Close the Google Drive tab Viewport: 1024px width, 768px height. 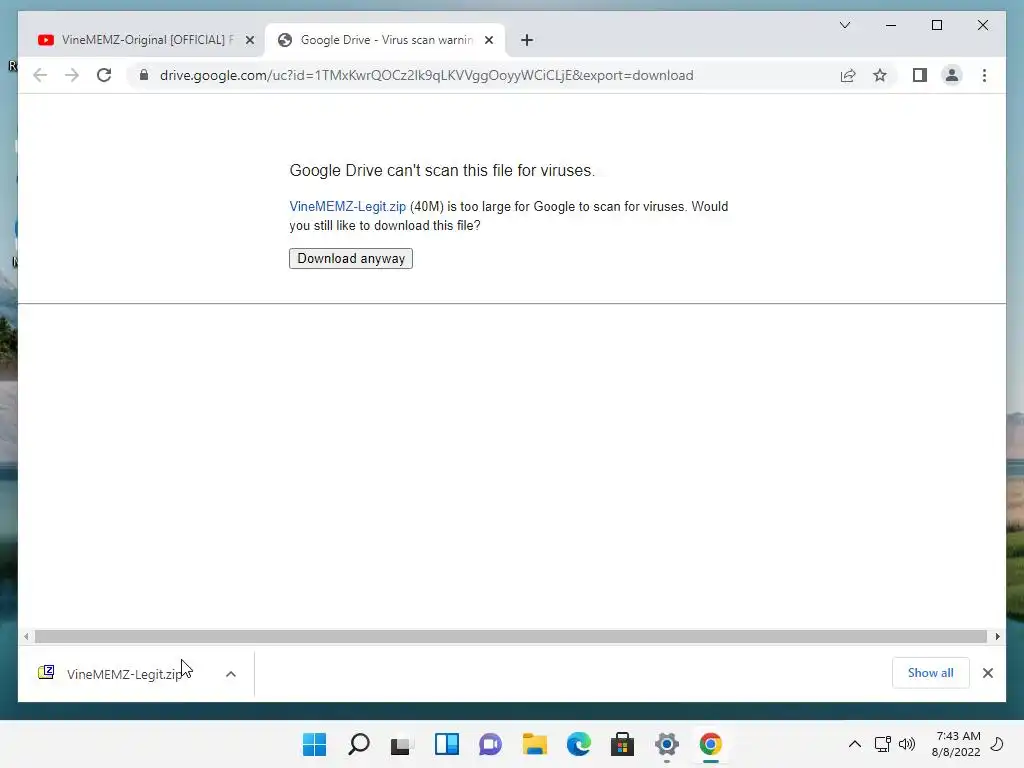coord(488,40)
